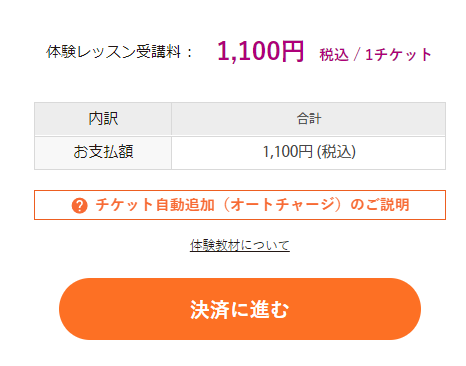This screenshot has width=466, height=366.
Task: Click the 1チケット text at the top right
Action: pos(398,55)
